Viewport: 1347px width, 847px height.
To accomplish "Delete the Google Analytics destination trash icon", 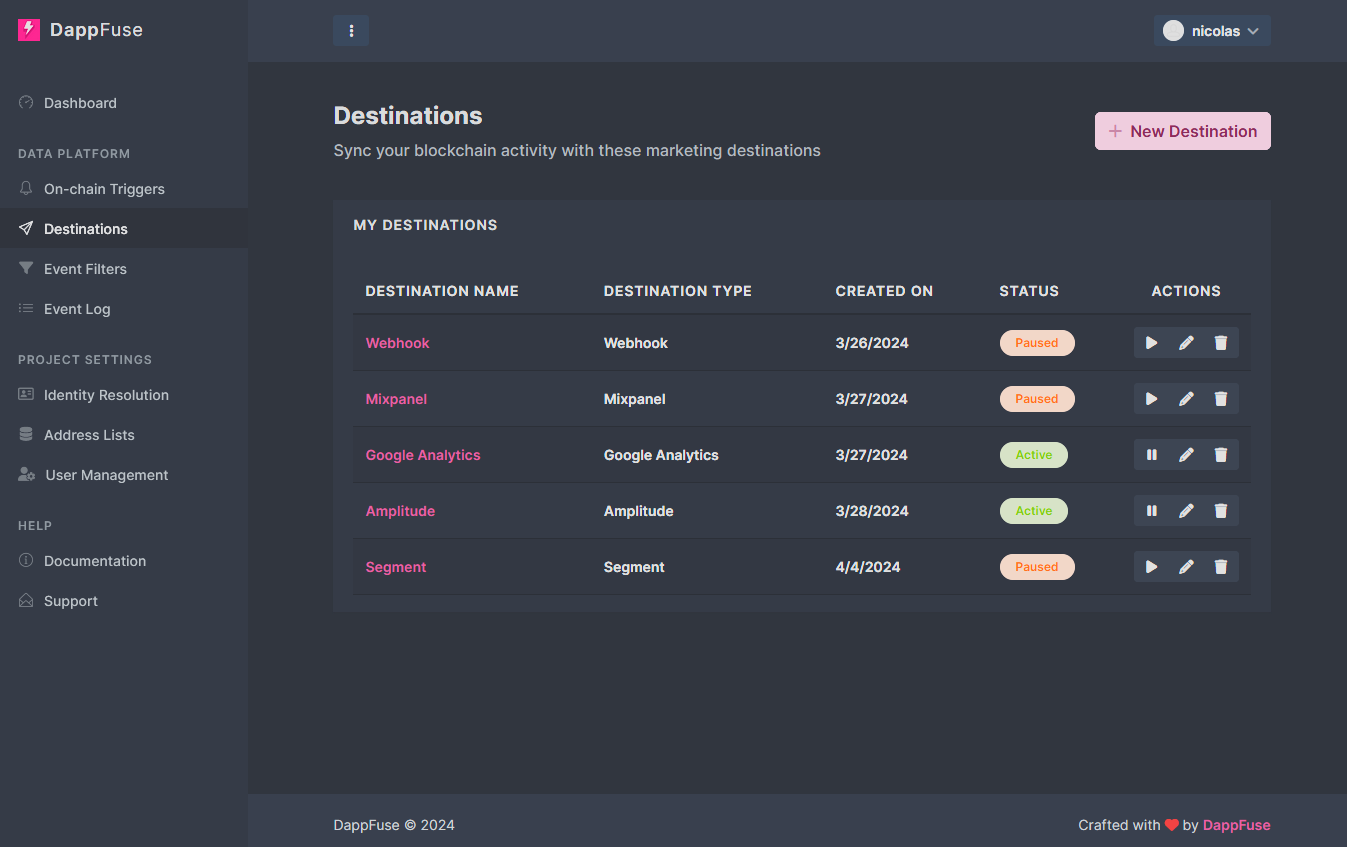I will pyautogui.click(x=1221, y=455).
